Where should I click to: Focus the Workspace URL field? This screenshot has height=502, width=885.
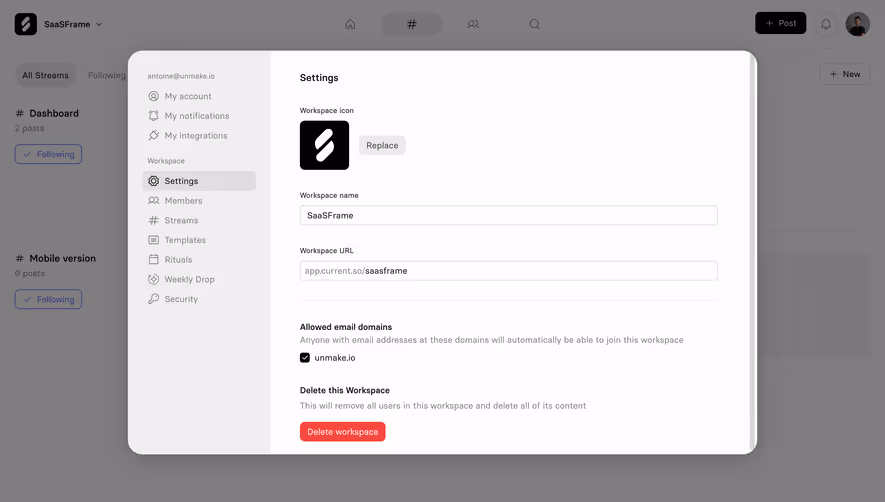[509, 270]
